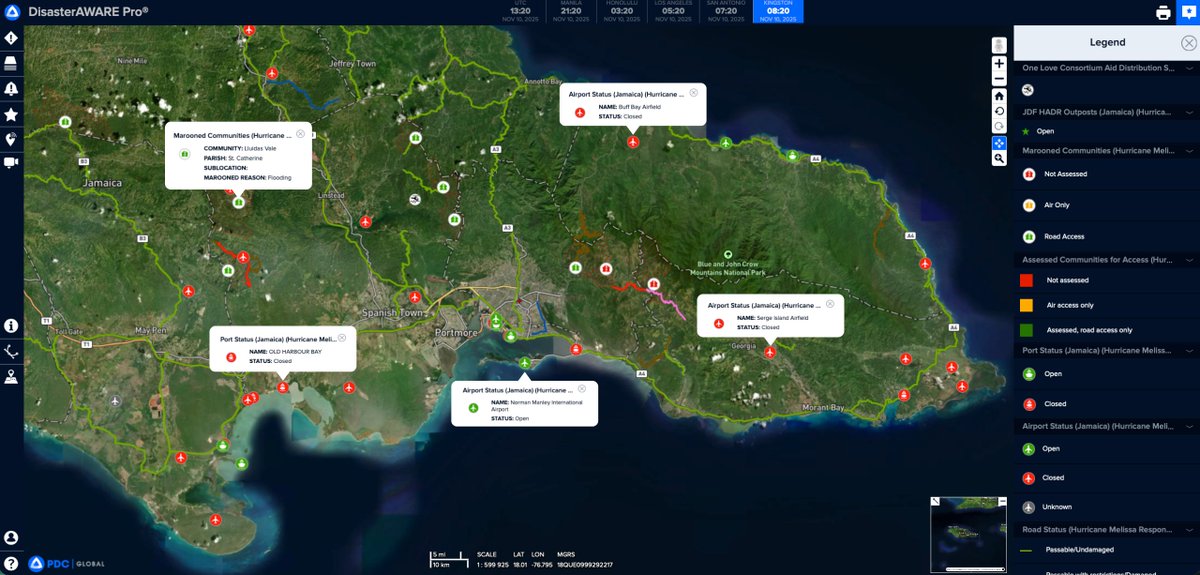Collapse Port Status legend section
This screenshot has height=575, width=1200.
click(1187, 350)
